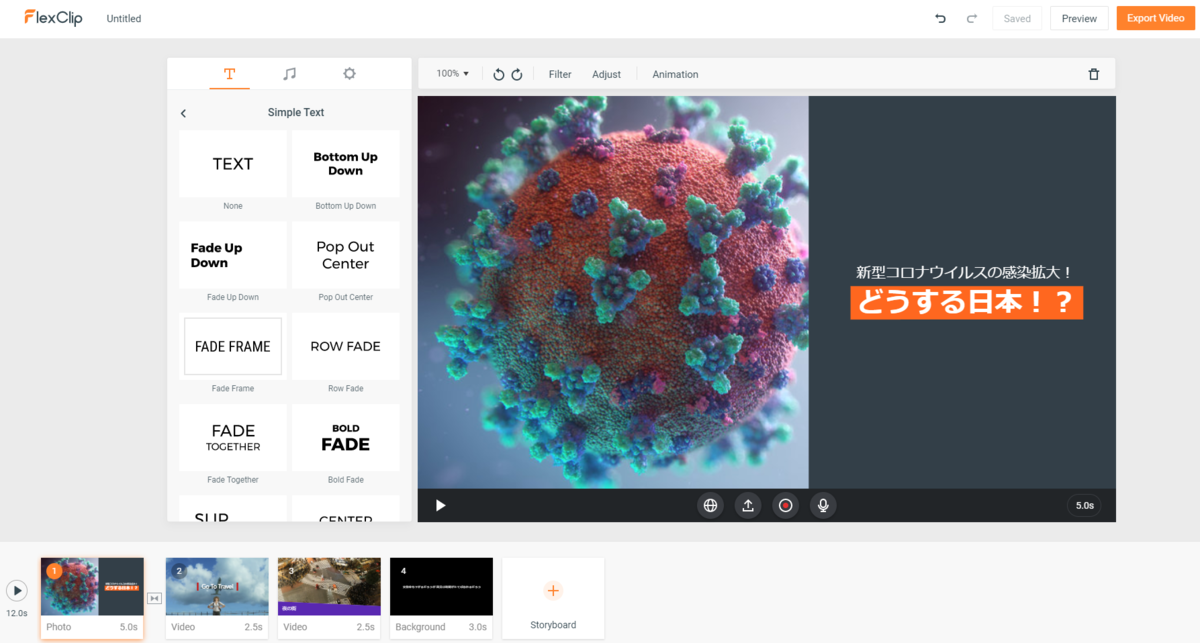
Task: Click the upload media icon
Action: 748,505
